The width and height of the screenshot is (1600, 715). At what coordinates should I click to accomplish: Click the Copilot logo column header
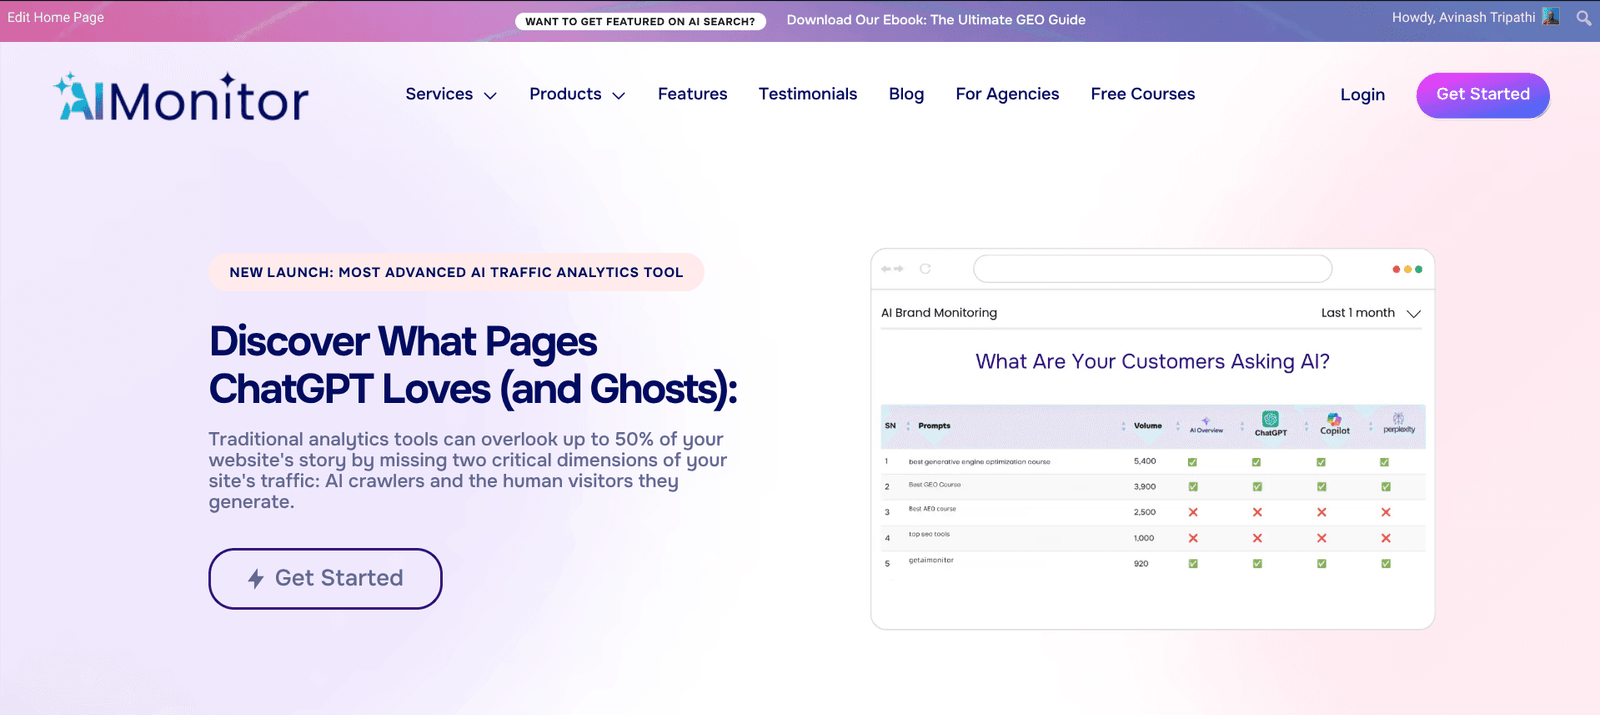pos(1335,424)
